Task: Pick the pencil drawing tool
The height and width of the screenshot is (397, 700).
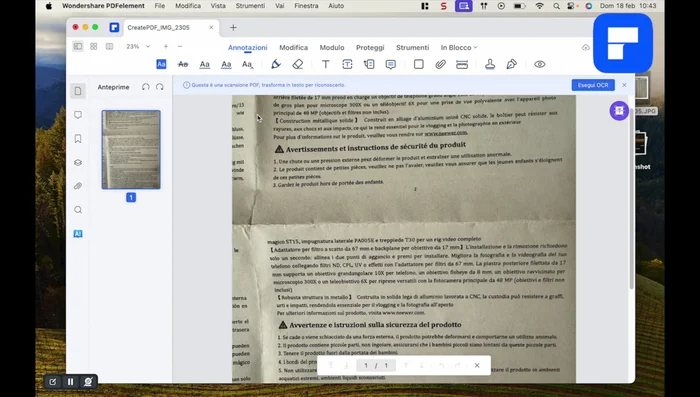Action: (x=276, y=64)
